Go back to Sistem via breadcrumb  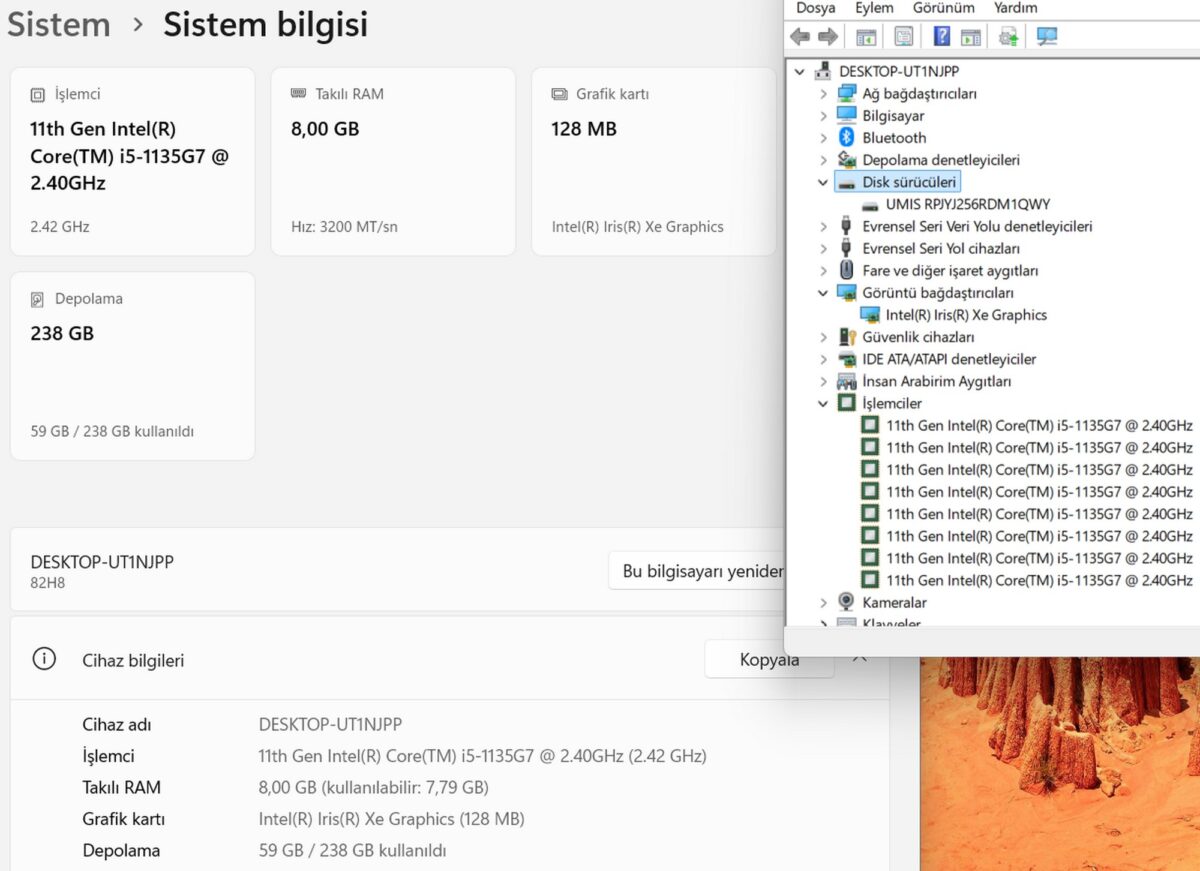(59, 24)
